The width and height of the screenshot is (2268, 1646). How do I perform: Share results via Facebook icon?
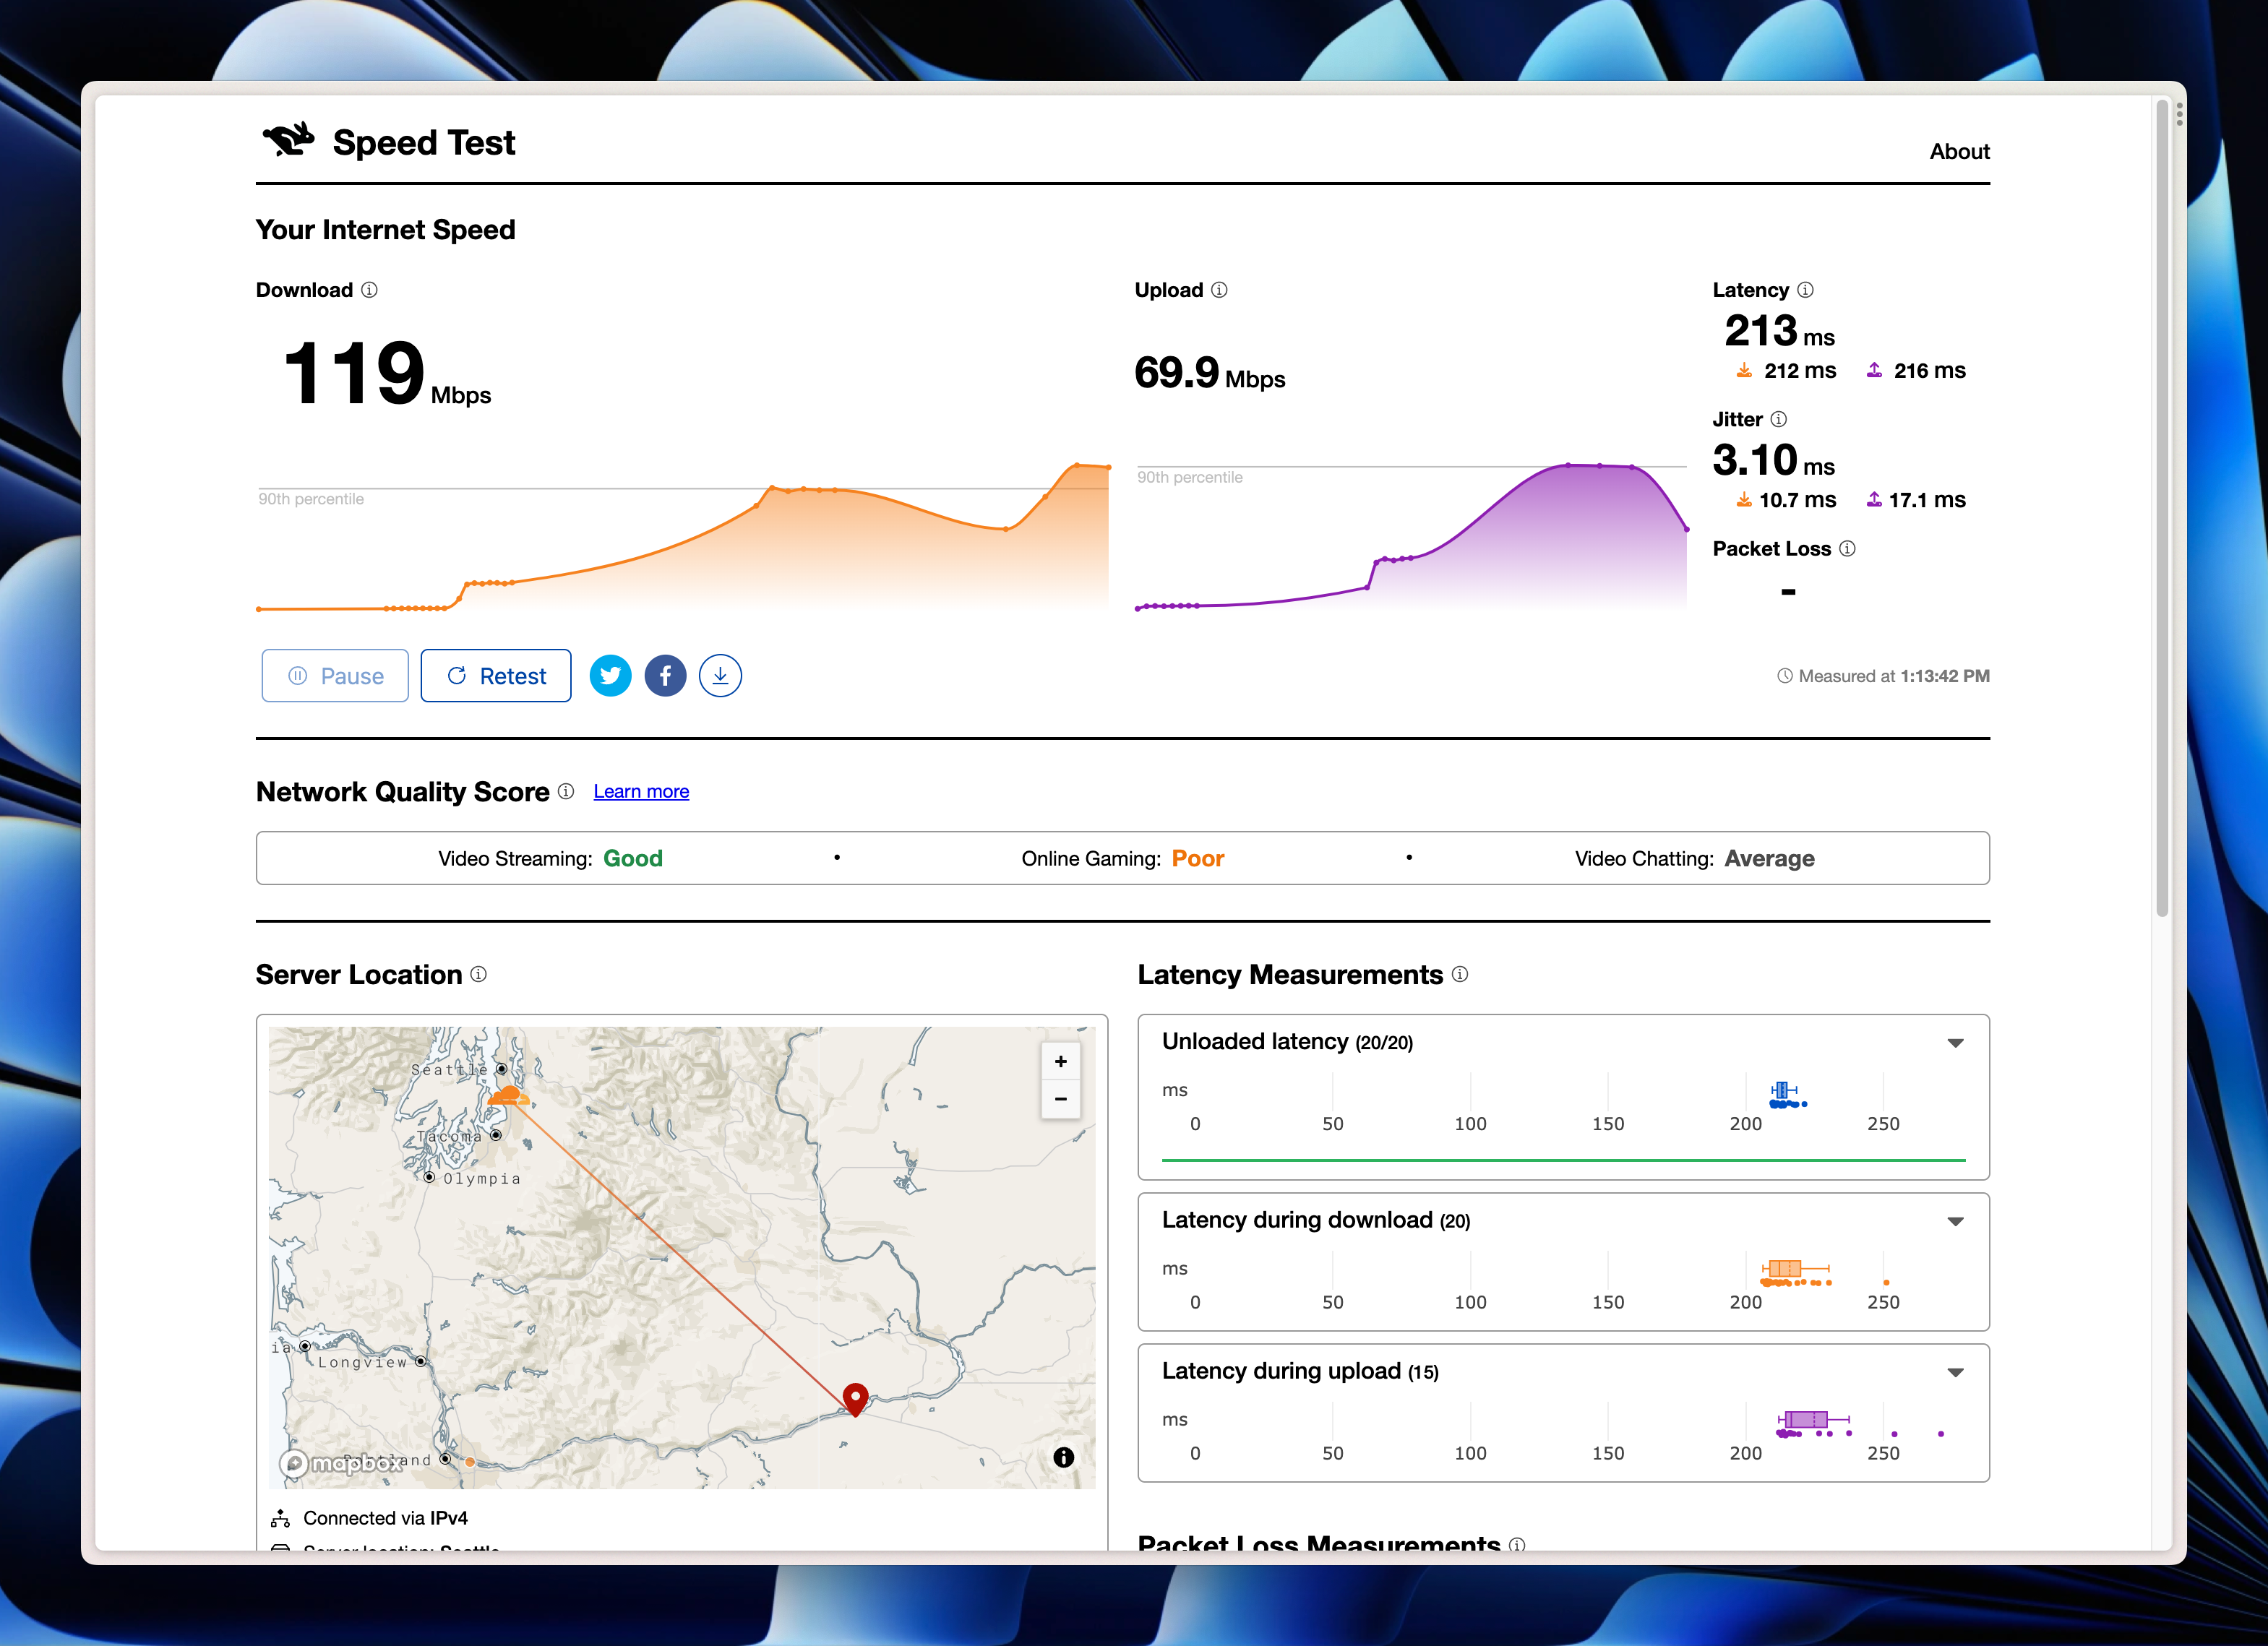coord(665,676)
